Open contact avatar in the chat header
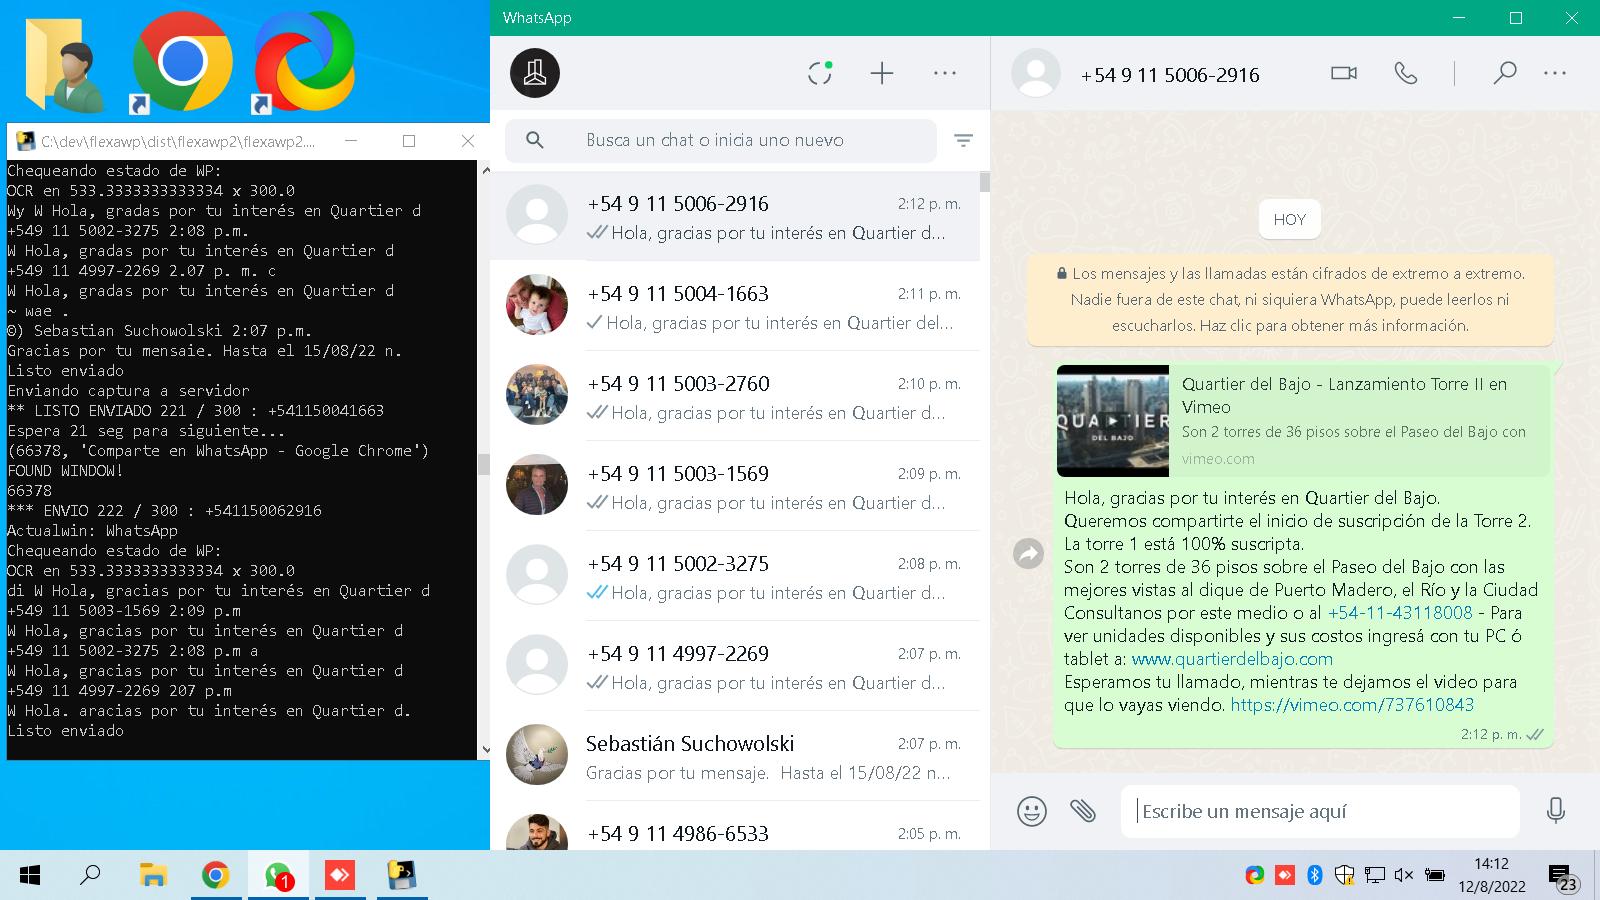1600x900 pixels. point(1036,73)
